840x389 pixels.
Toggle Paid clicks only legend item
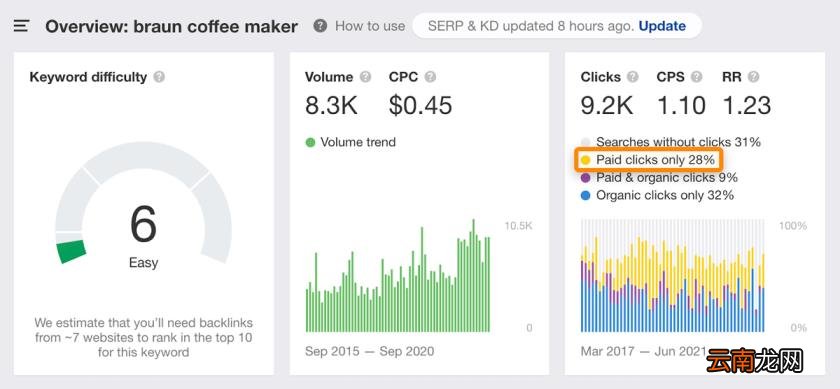point(648,160)
